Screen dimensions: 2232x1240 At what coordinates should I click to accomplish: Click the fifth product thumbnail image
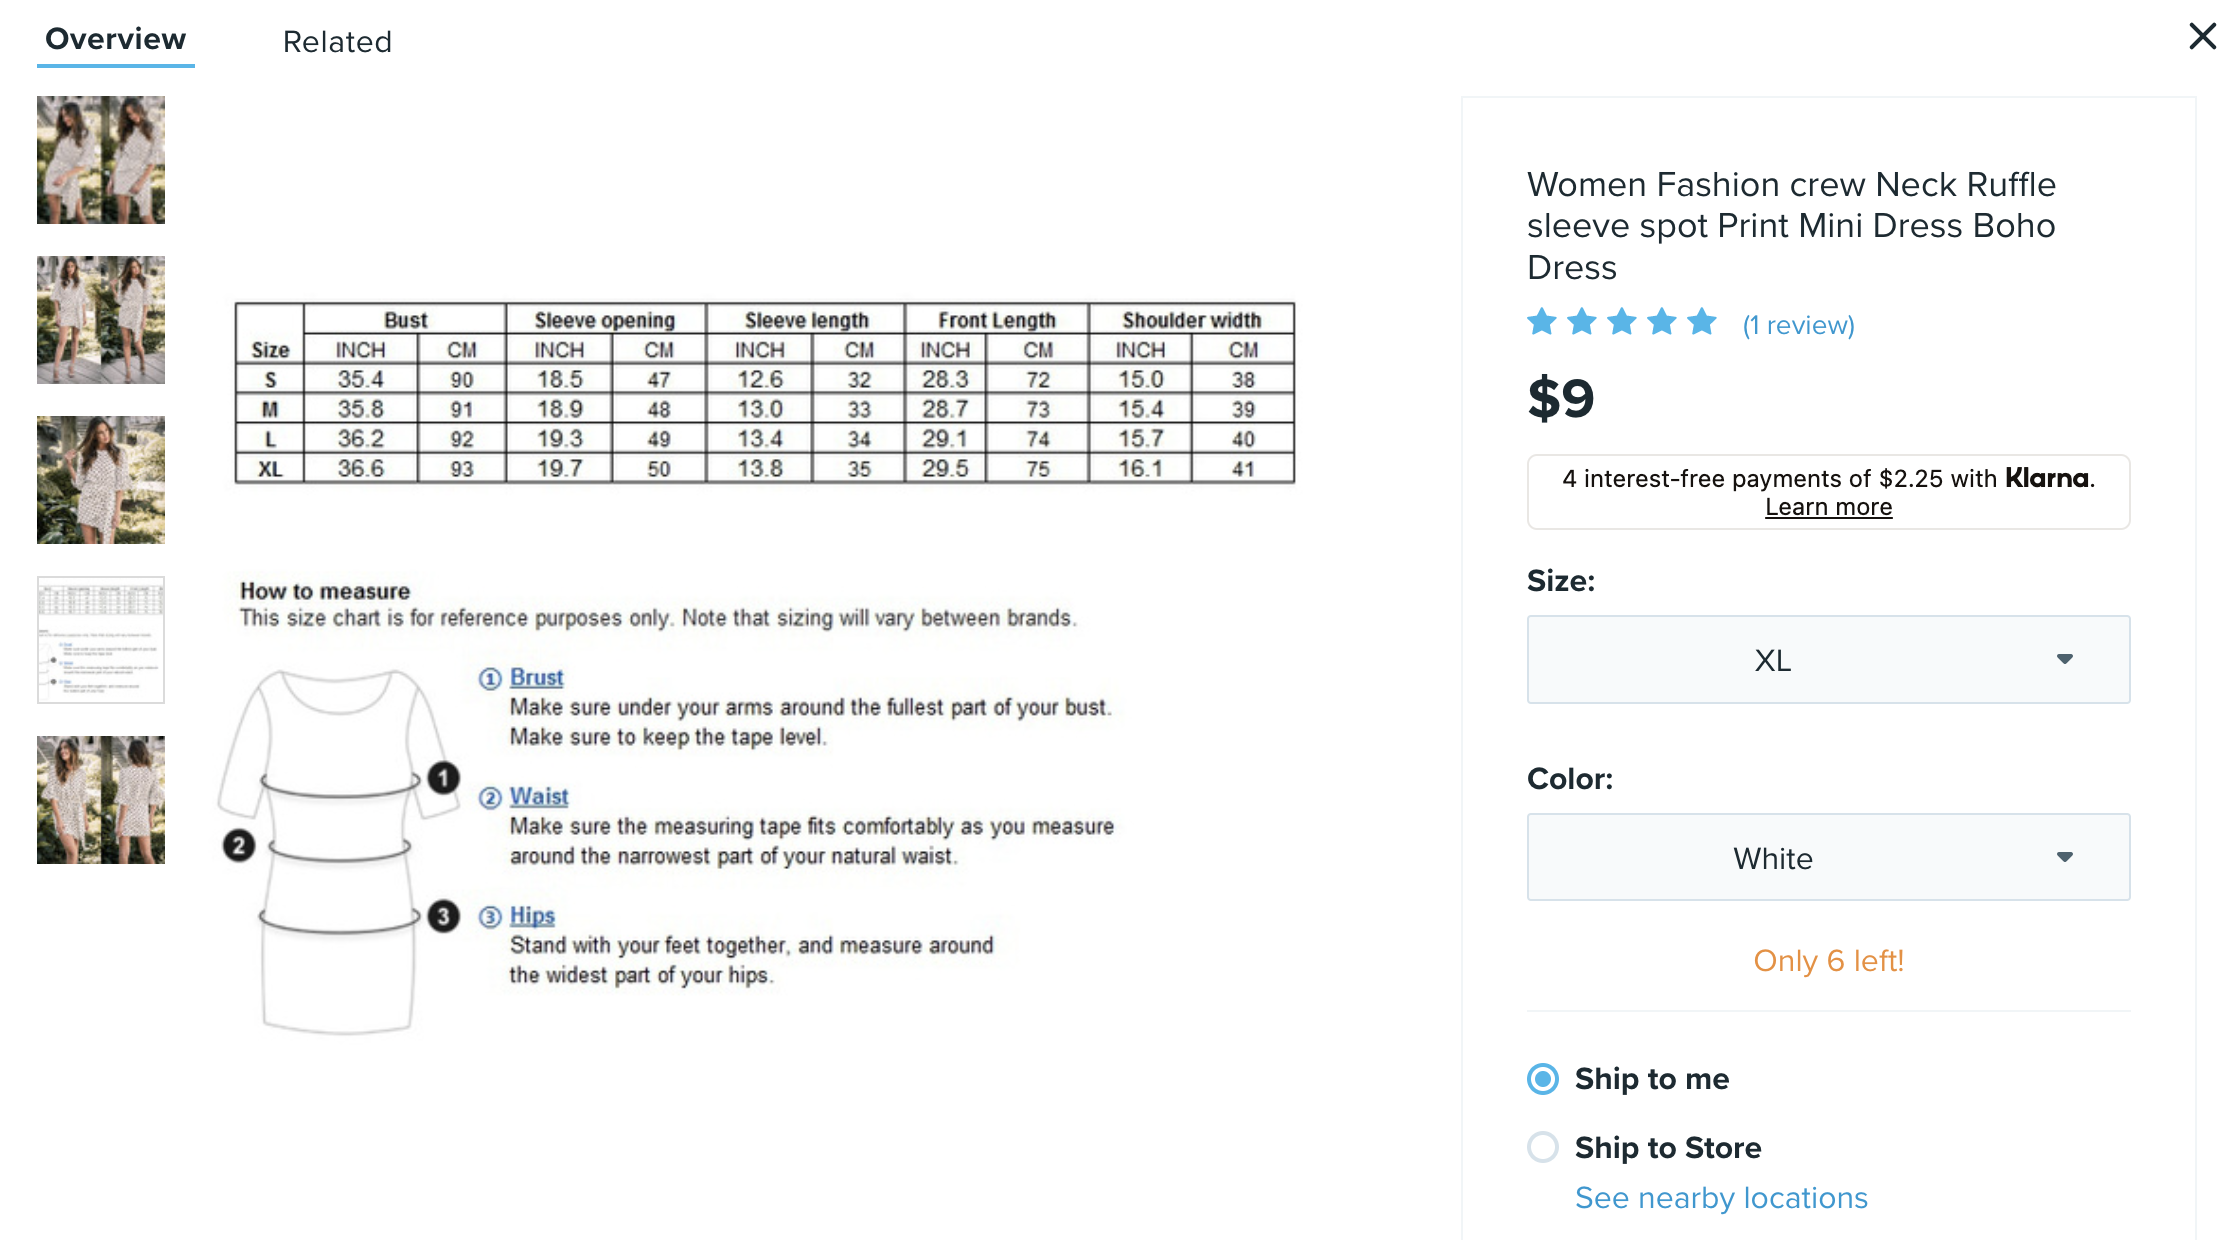click(99, 802)
